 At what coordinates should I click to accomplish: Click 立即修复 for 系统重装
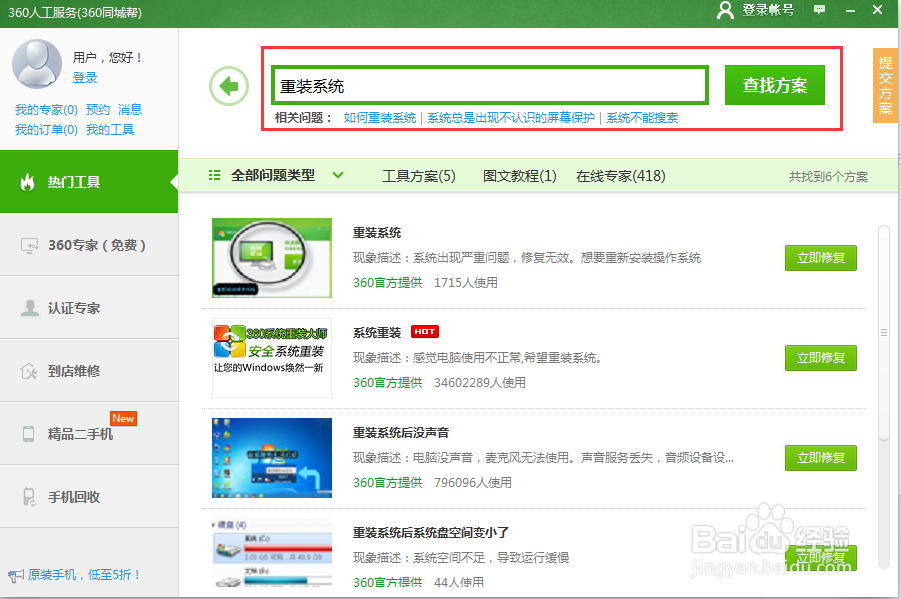(821, 358)
